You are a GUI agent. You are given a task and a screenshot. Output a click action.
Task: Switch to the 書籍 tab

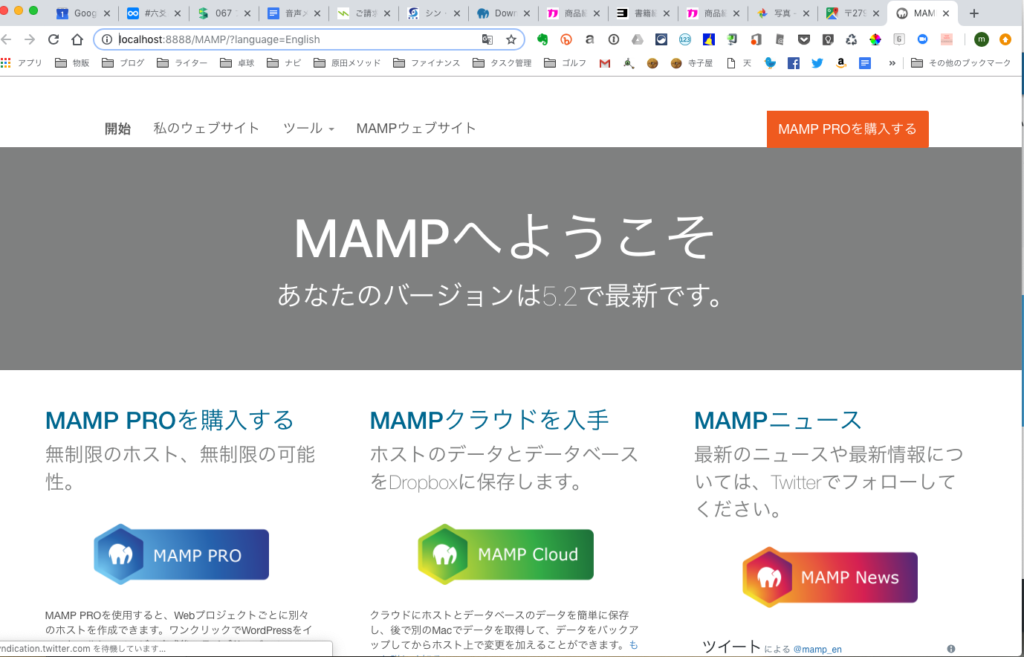[641, 13]
